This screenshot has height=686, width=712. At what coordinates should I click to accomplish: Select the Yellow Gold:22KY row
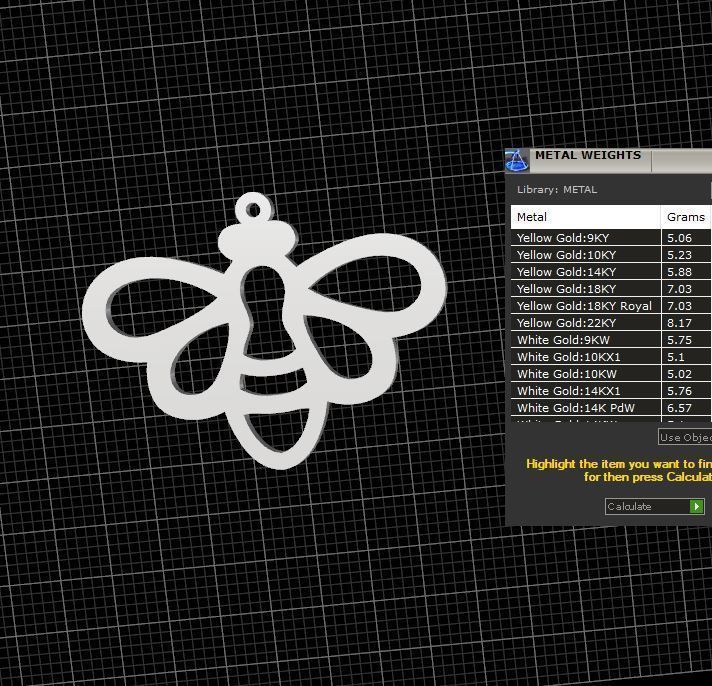[x=611, y=323]
